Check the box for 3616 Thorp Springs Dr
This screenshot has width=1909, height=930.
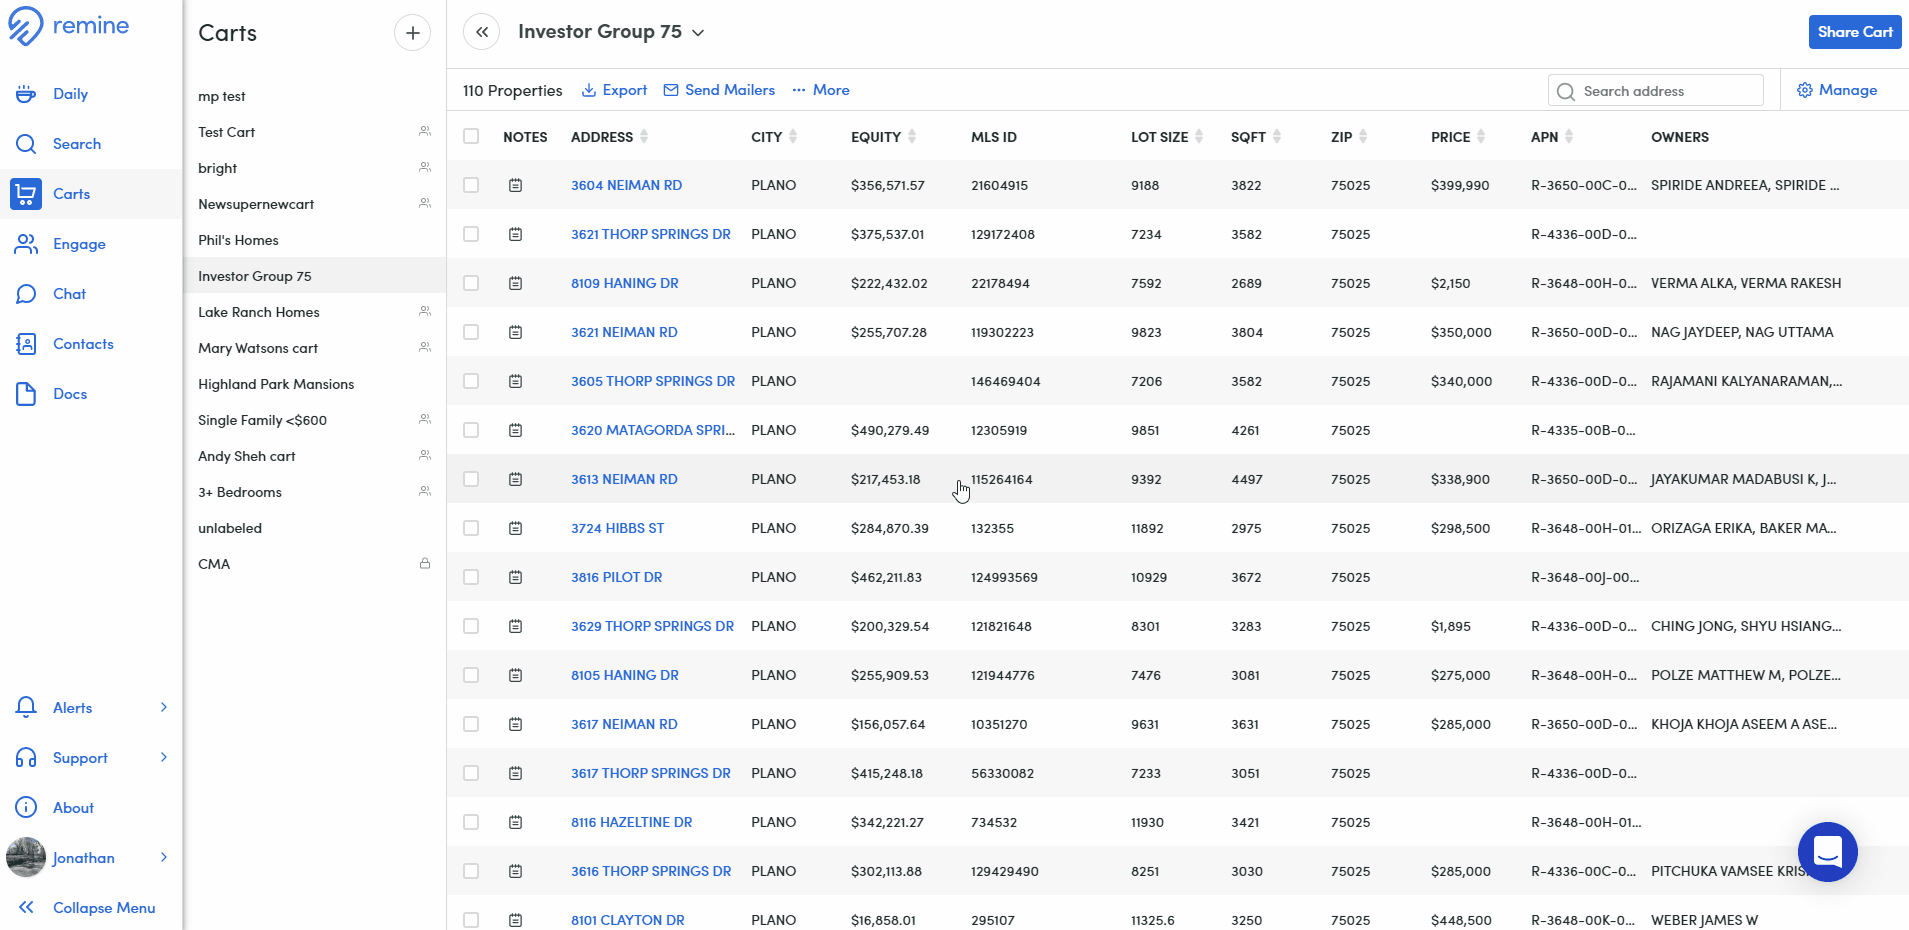471,871
